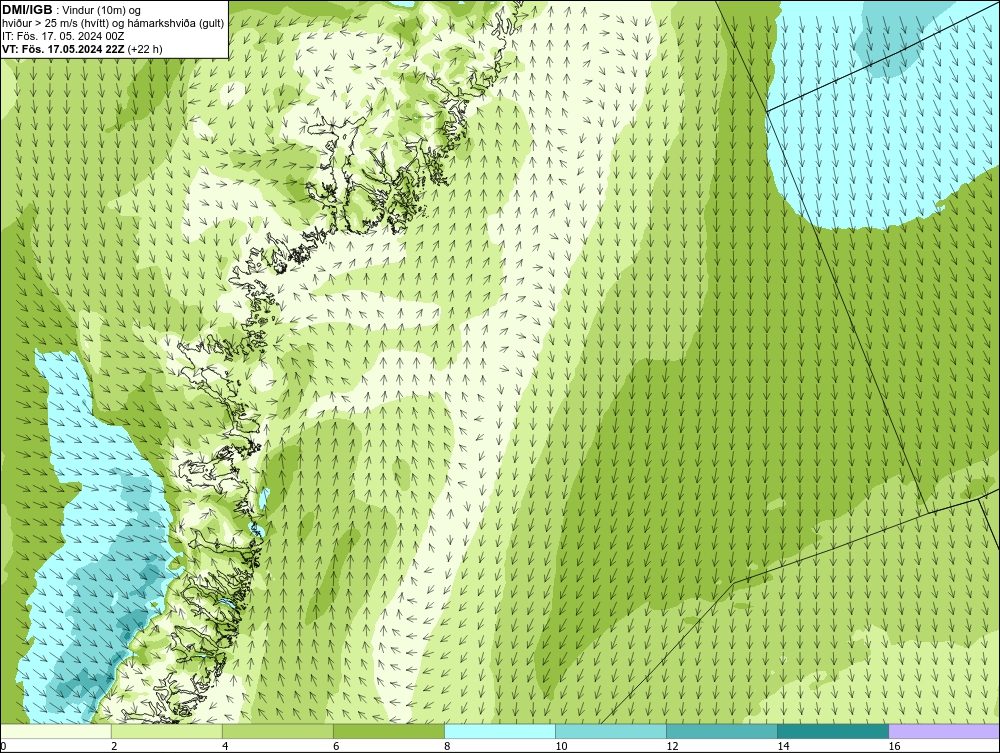
Task: Click the 8–10 m/s light cyan legend swatch
Action: (x=500, y=731)
